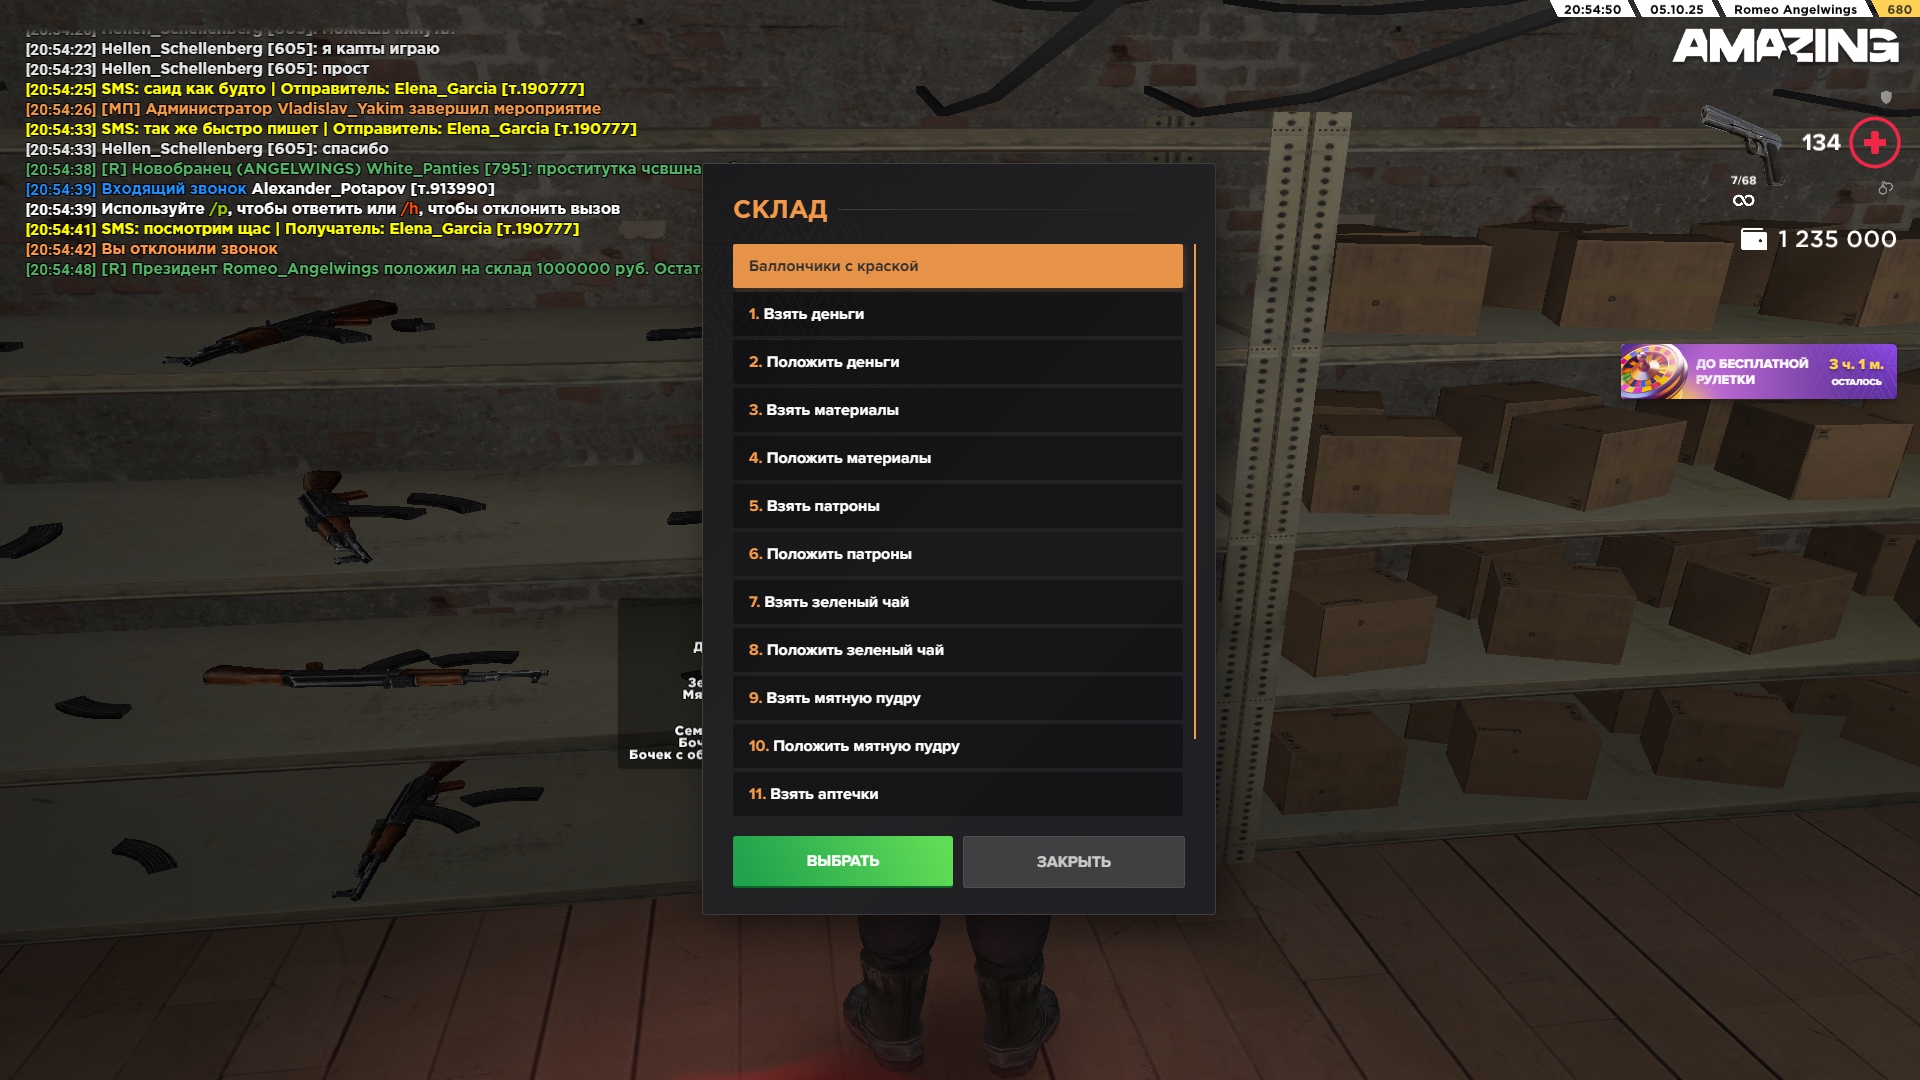Choose 9. Взять мятную пудру

[x=957, y=698]
